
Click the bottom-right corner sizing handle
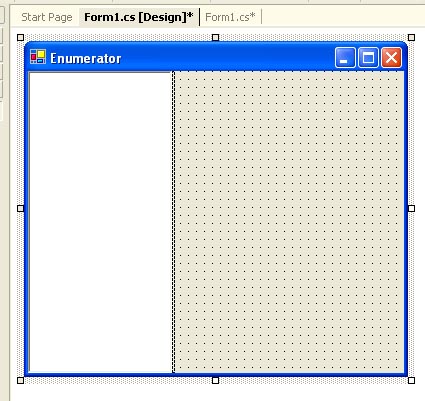411,380
